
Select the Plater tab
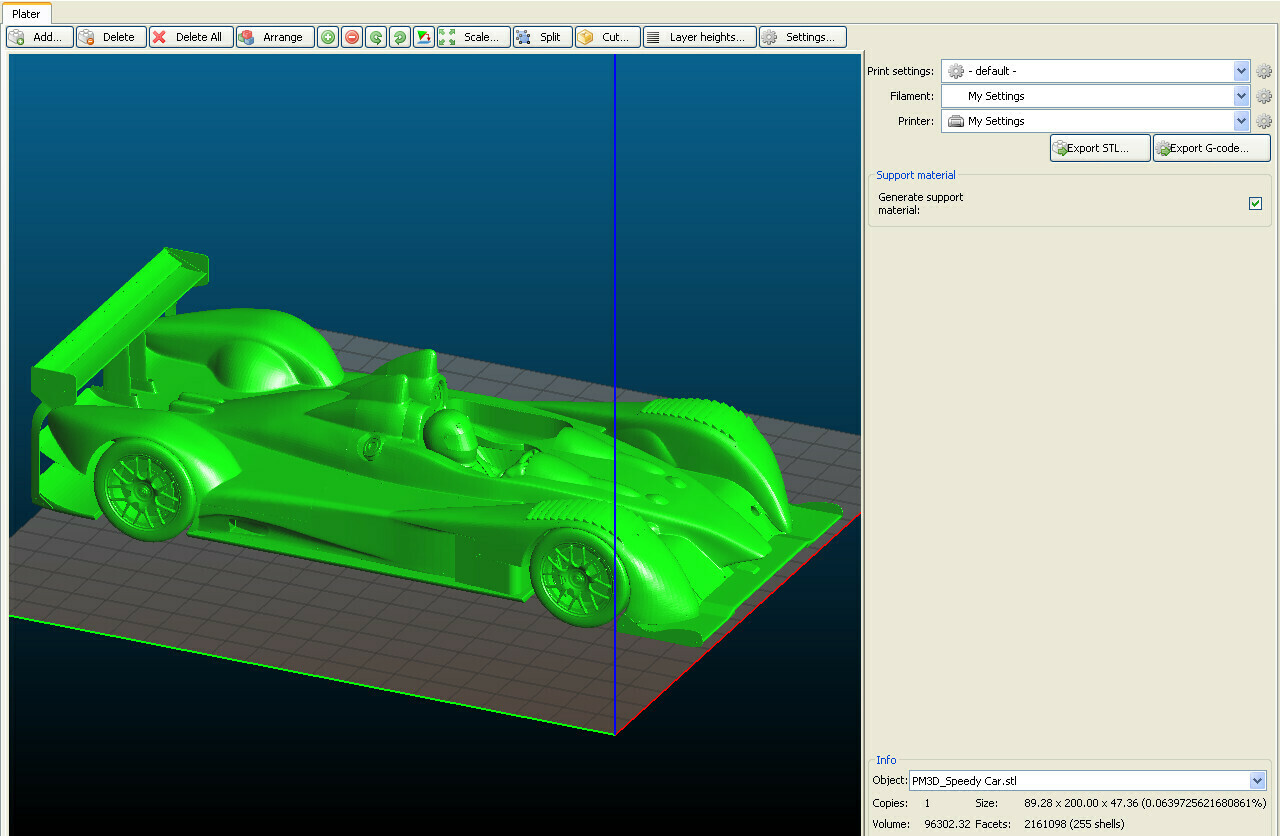[x=27, y=13]
